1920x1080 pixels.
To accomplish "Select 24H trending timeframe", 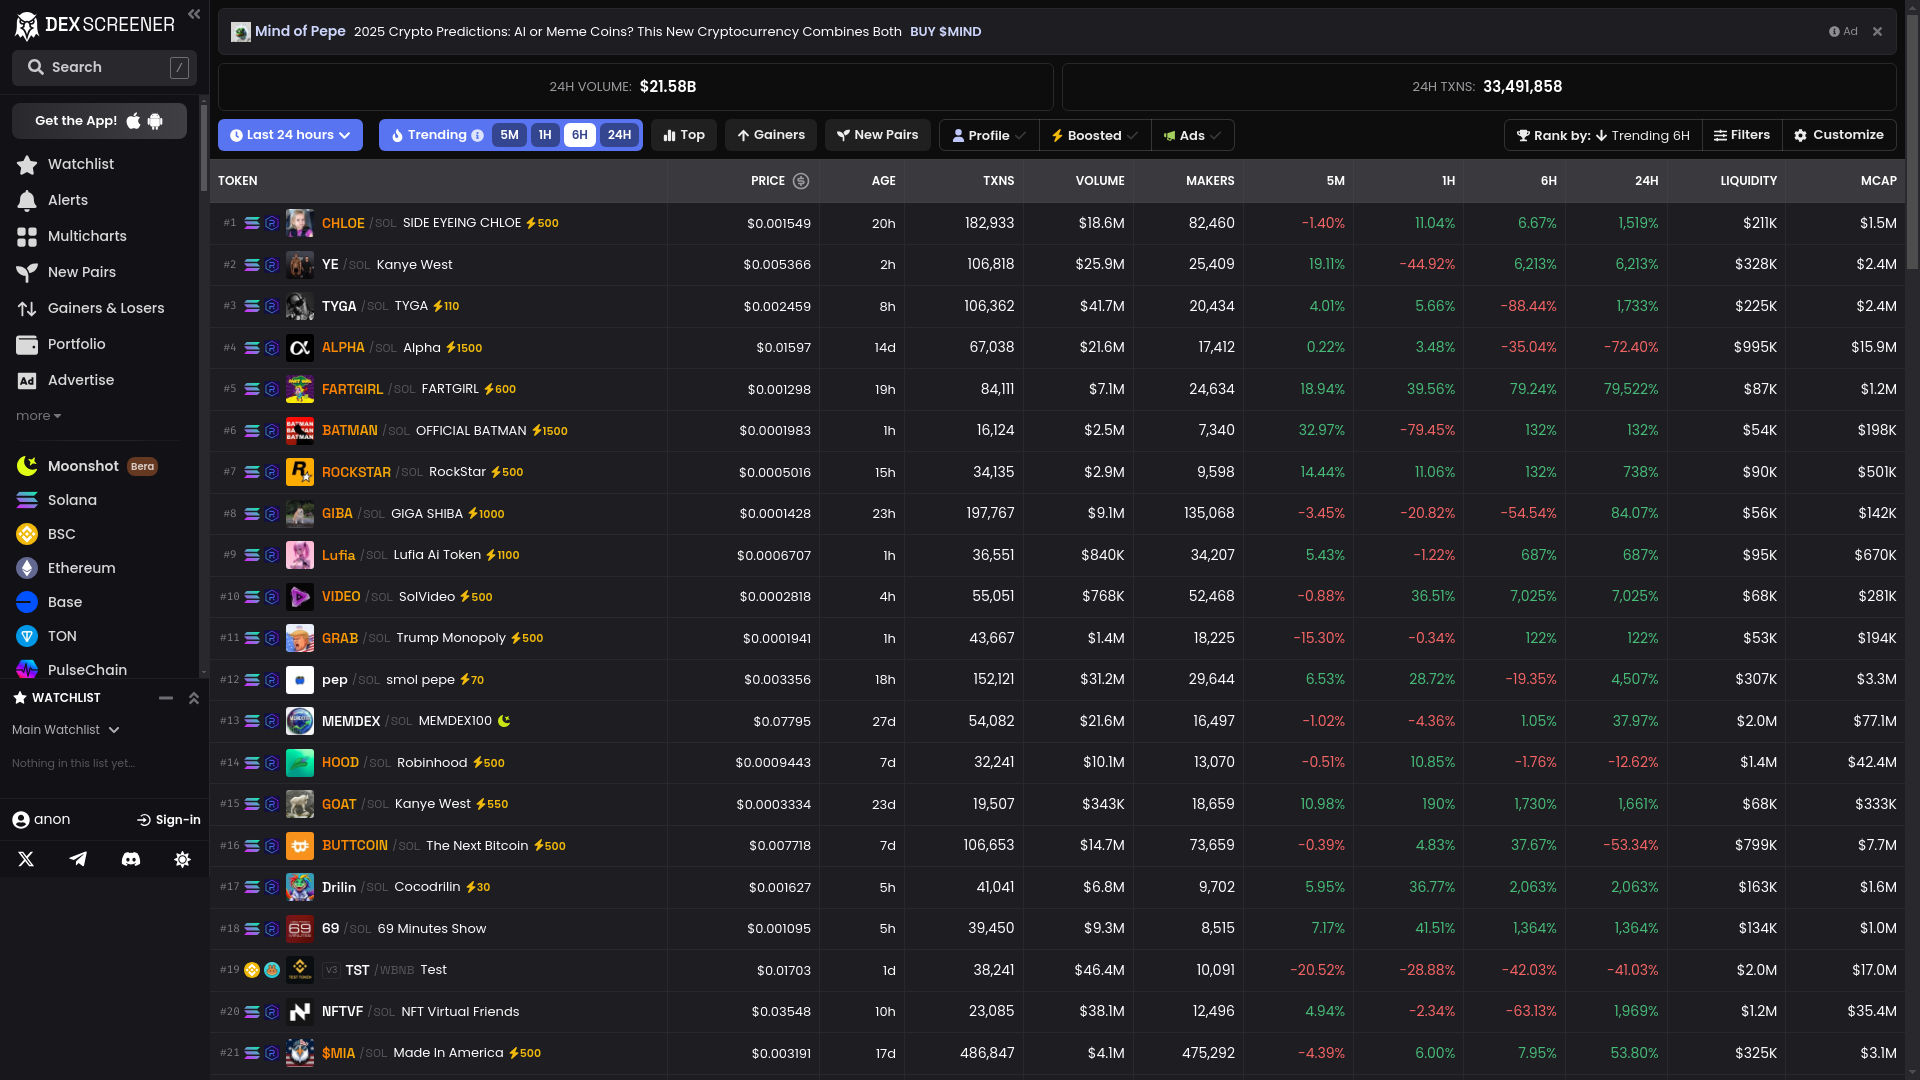I will pos(619,135).
